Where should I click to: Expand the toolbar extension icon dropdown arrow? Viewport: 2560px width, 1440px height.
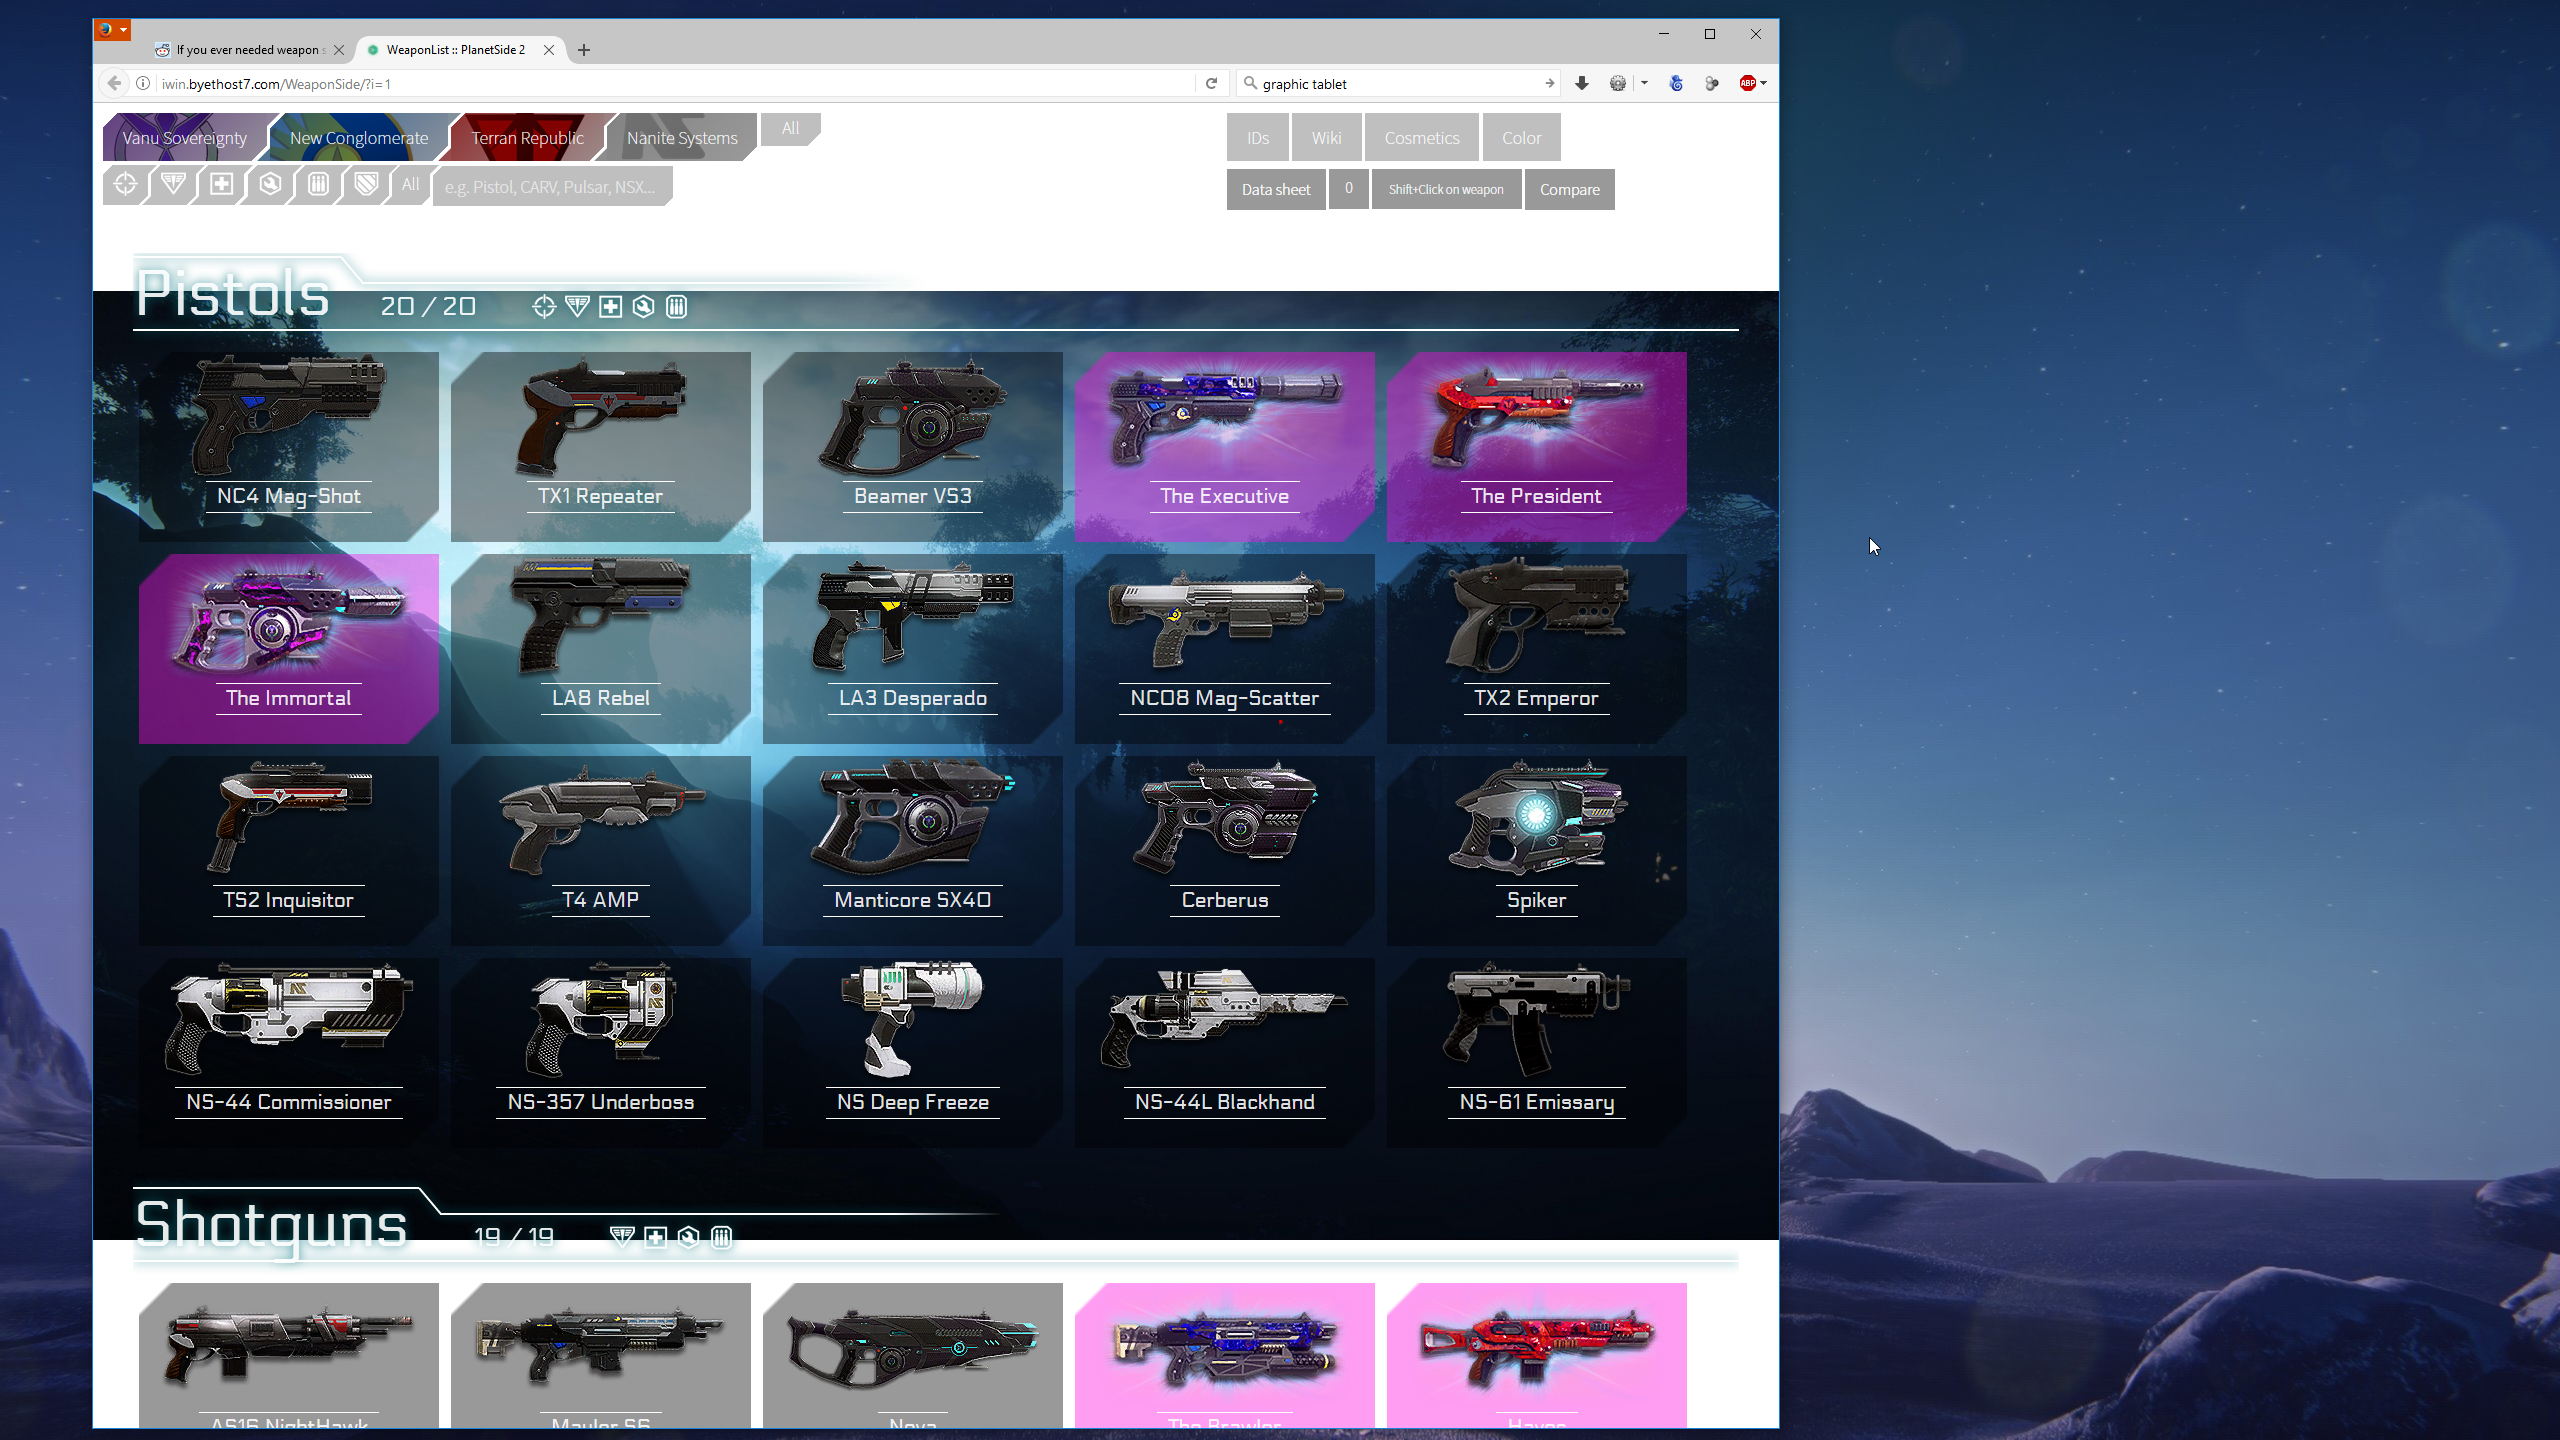(x=1644, y=83)
